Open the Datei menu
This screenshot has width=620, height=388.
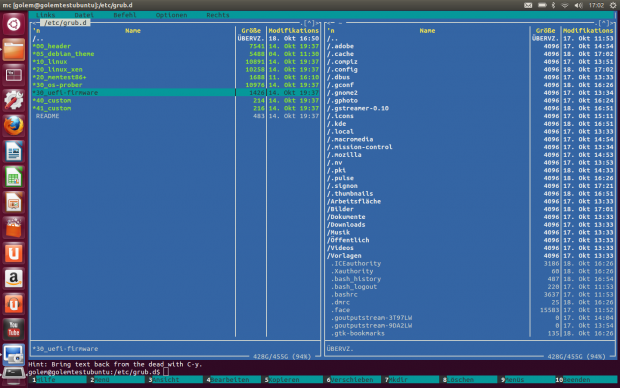pos(84,15)
